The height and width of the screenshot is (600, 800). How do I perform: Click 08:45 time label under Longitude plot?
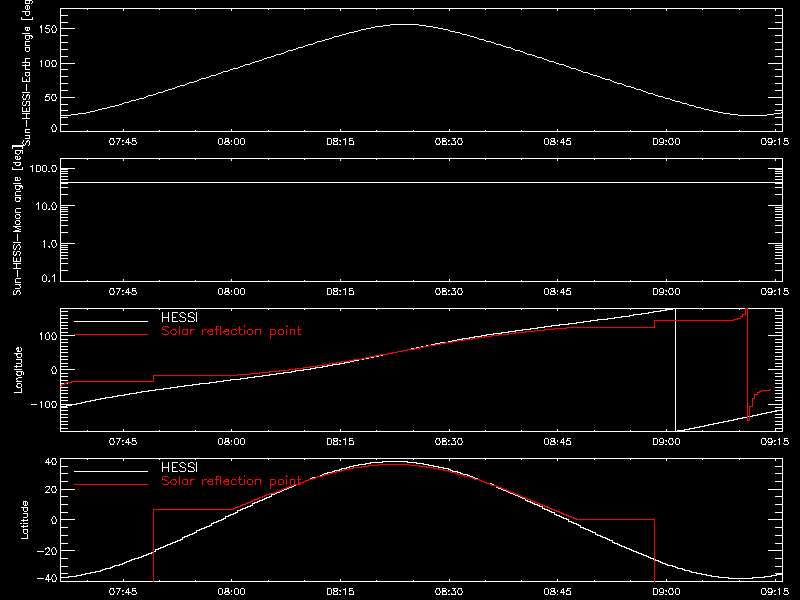558,442
